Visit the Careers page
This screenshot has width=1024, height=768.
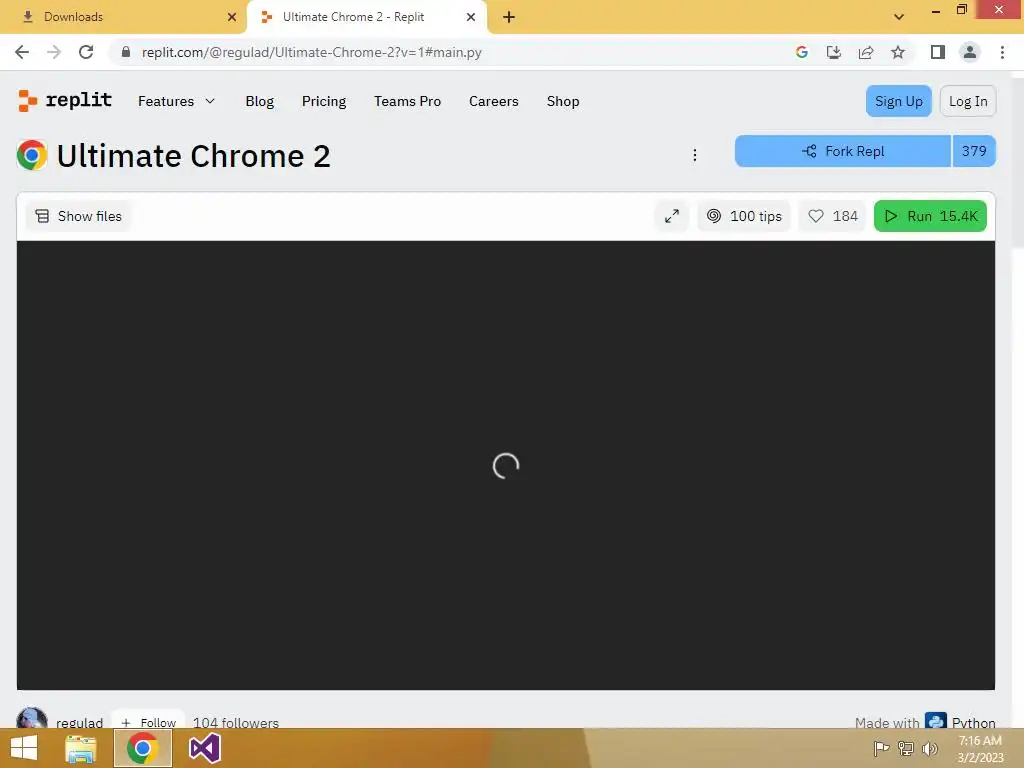[x=494, y=101]
